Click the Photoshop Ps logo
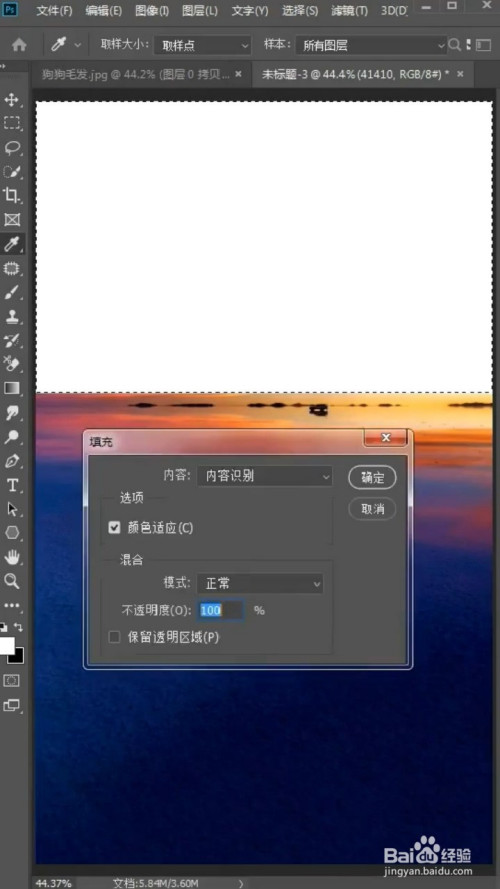This screenshot has width=500, height=889. (x=11, y=10)
